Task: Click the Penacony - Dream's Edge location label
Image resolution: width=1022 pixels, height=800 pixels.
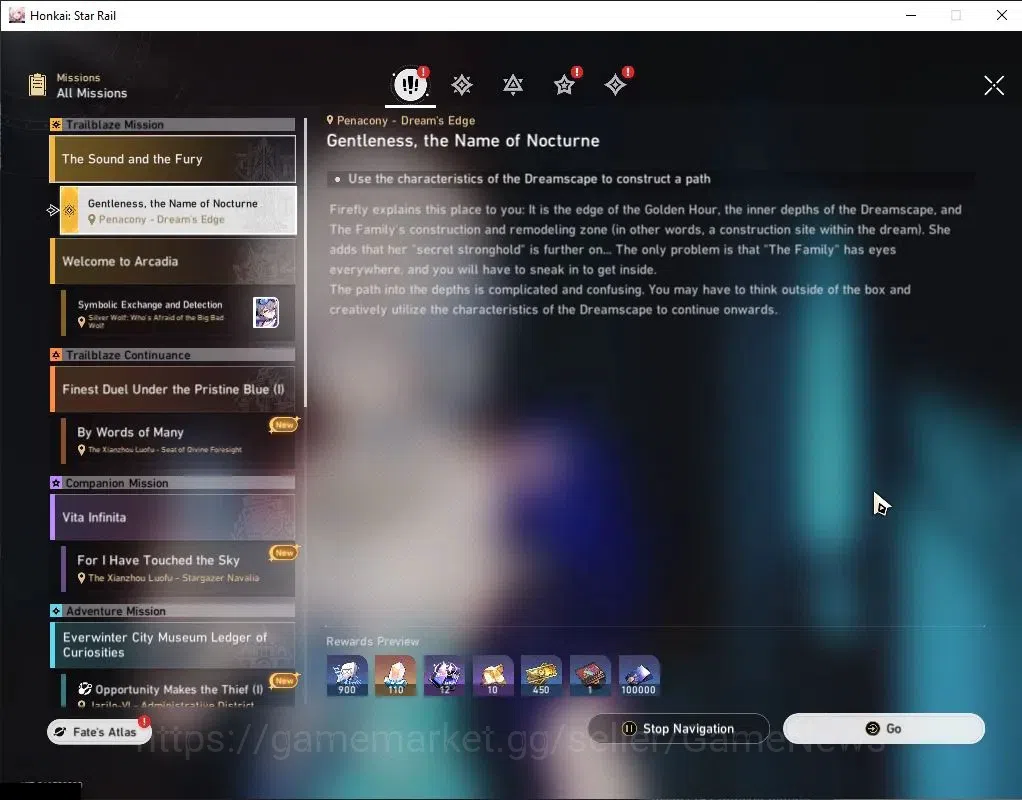Action: click(x=401, y=121)
